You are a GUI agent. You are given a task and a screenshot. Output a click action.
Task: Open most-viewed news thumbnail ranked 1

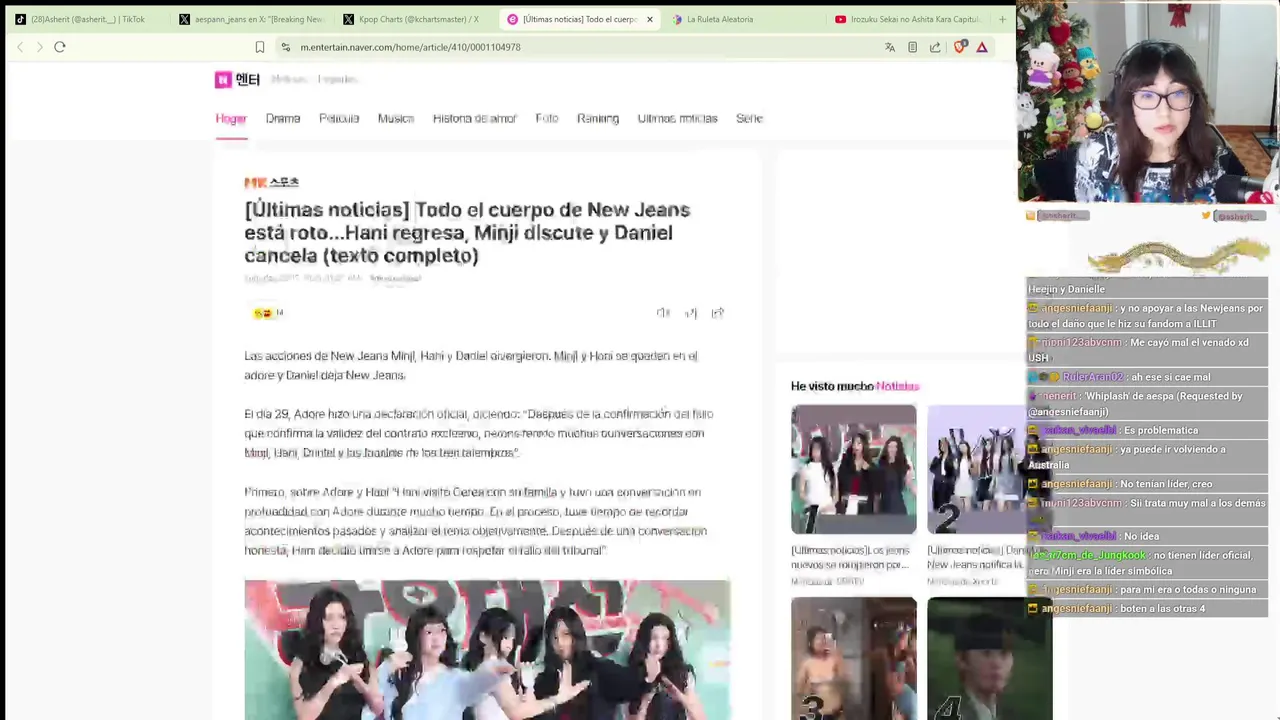click(853, 469)
